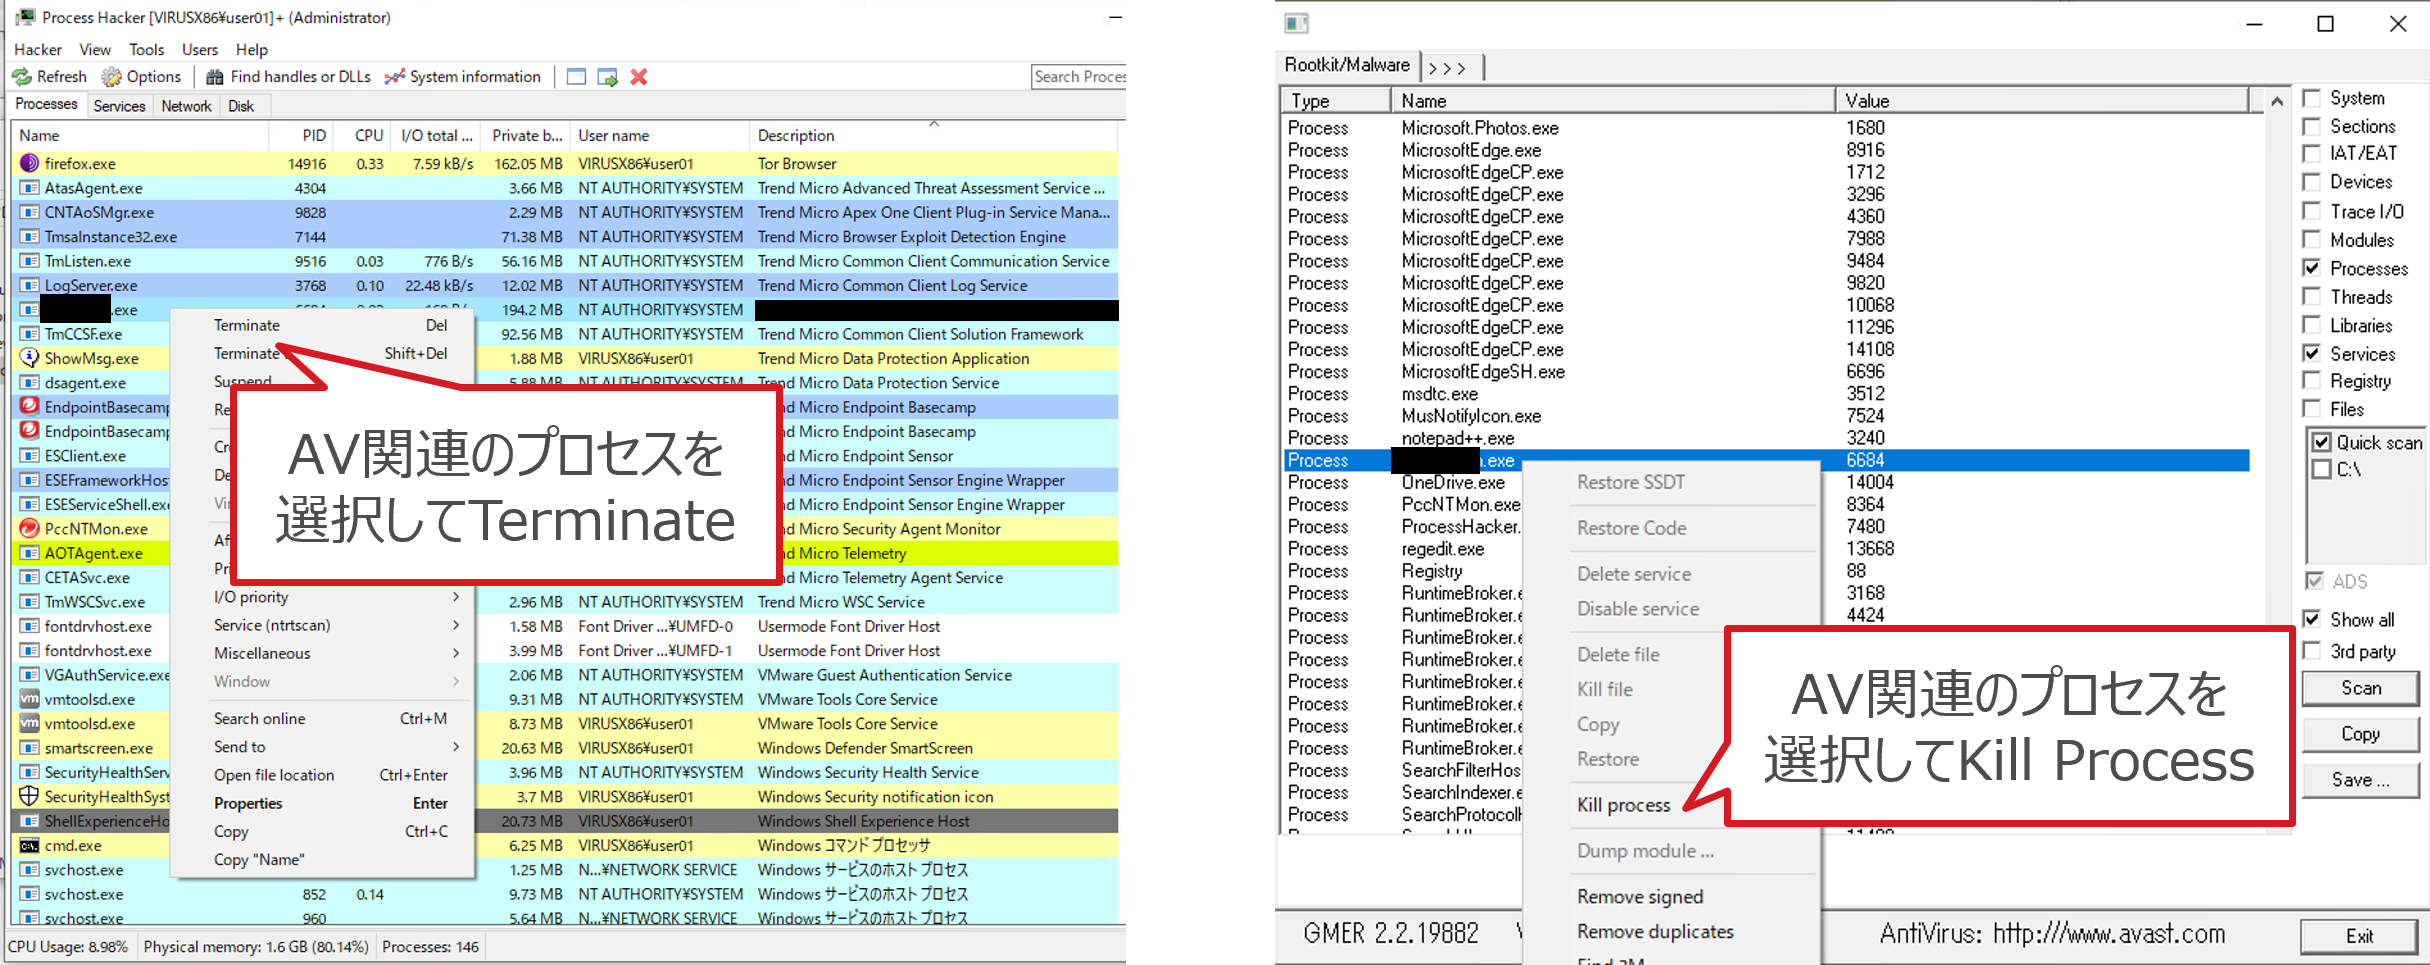Click the Search Processes input field

[1078, 77]
